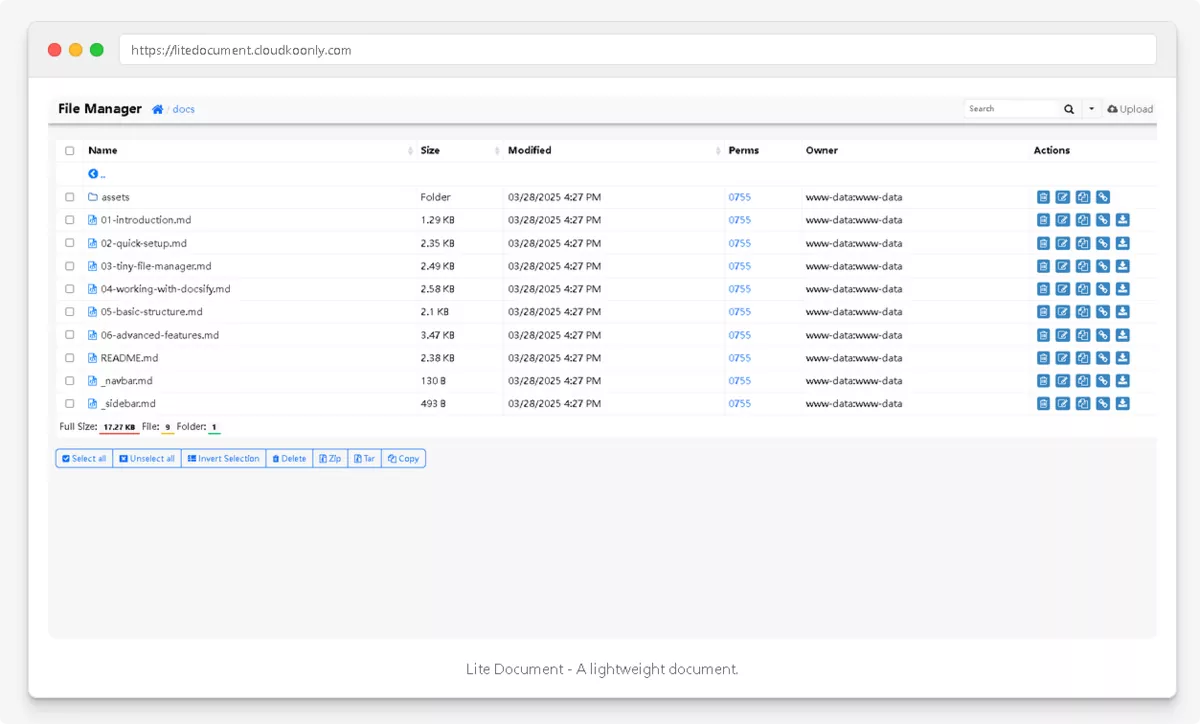Copy 05-basic-structure.md via the copy icon
The width and height of the screenshot is (1200, 724).
click(x=1083, y=312)
